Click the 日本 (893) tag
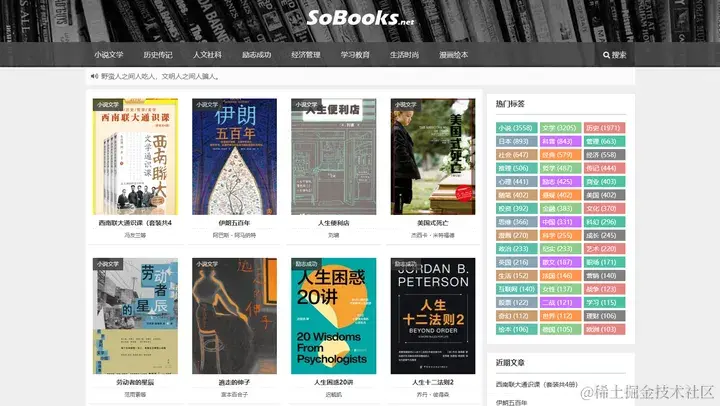Viewport: 720px width, 406px height. 517,141
